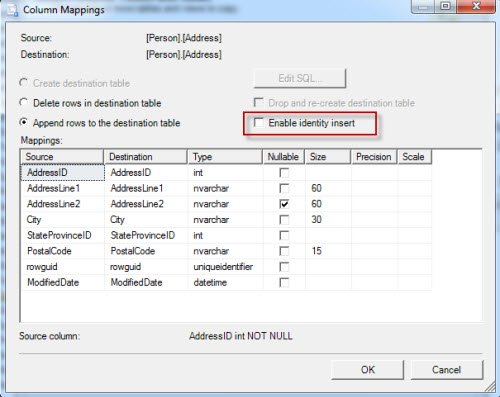The image size is (500, 397).
Task: Select Delete rows in destination table
Action: (x=24, y=103)
